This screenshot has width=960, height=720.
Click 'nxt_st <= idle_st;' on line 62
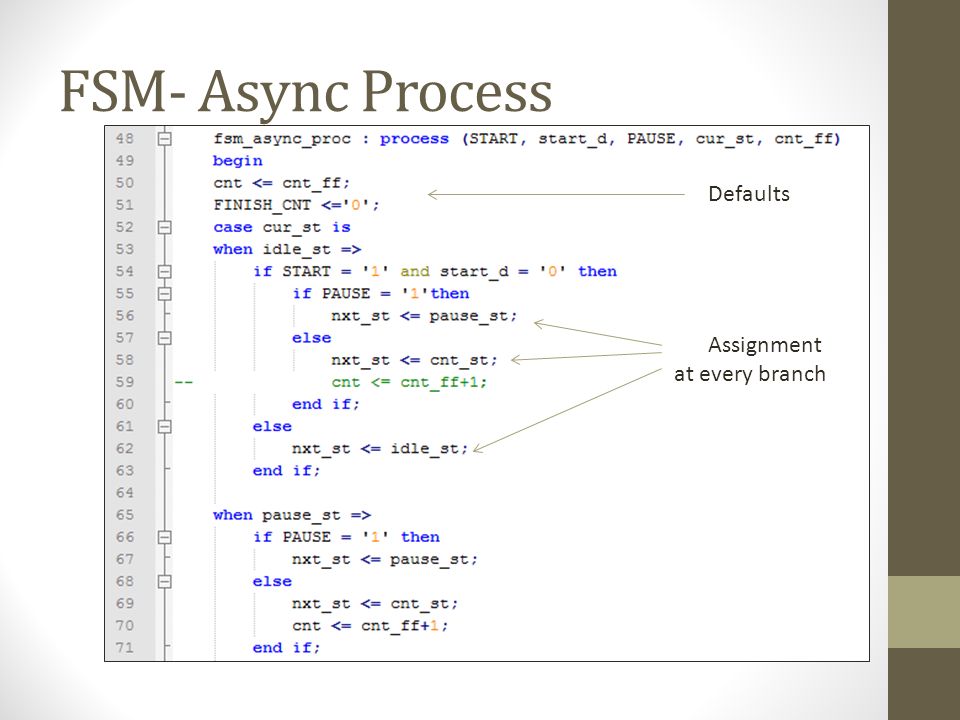tap(380, 449)
